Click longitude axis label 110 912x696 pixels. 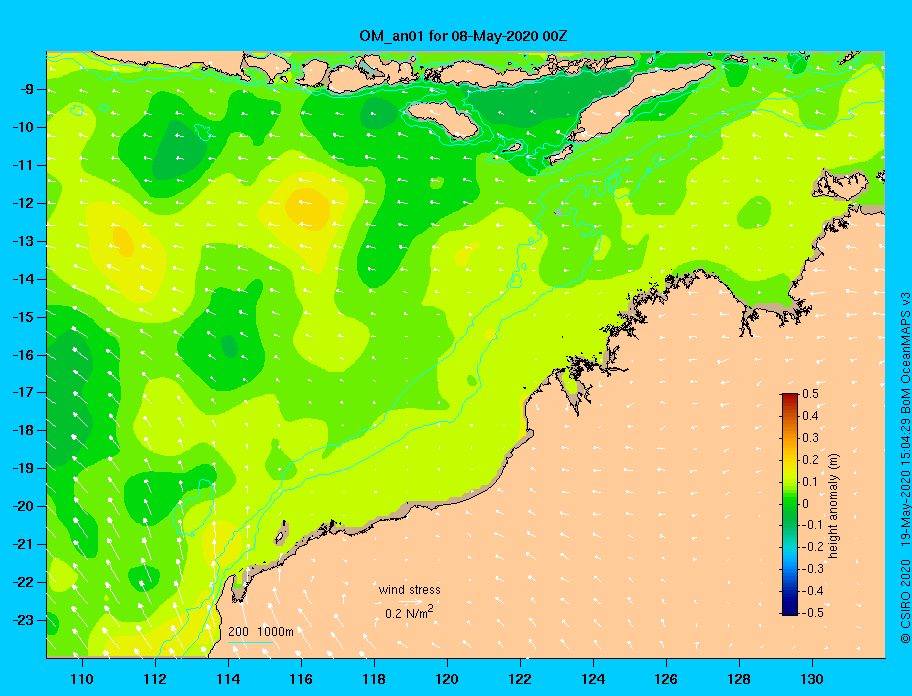click(82, 679)
